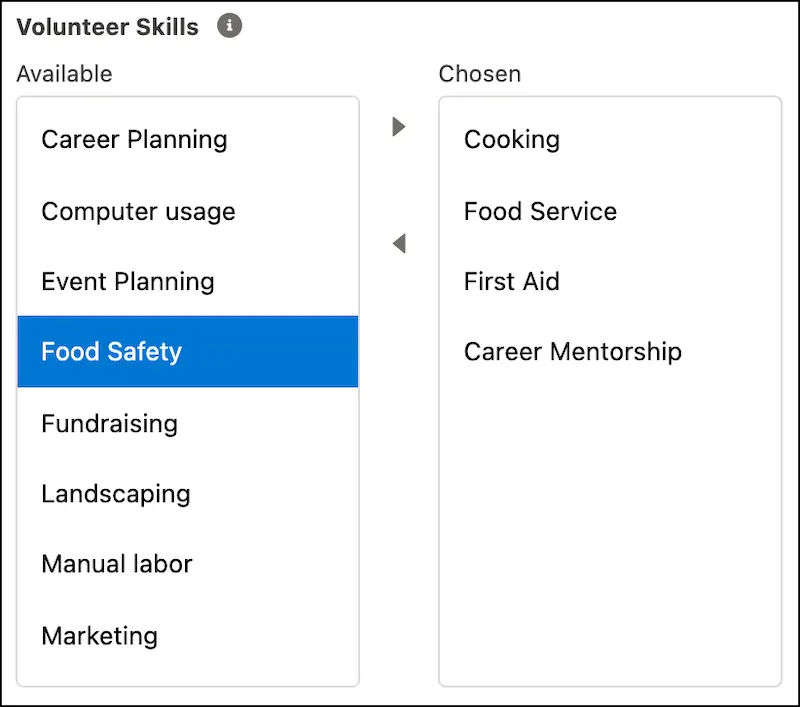The image size is (800, 707).
Task: Click blank space below Marketing option
Action: coord(188,677)
